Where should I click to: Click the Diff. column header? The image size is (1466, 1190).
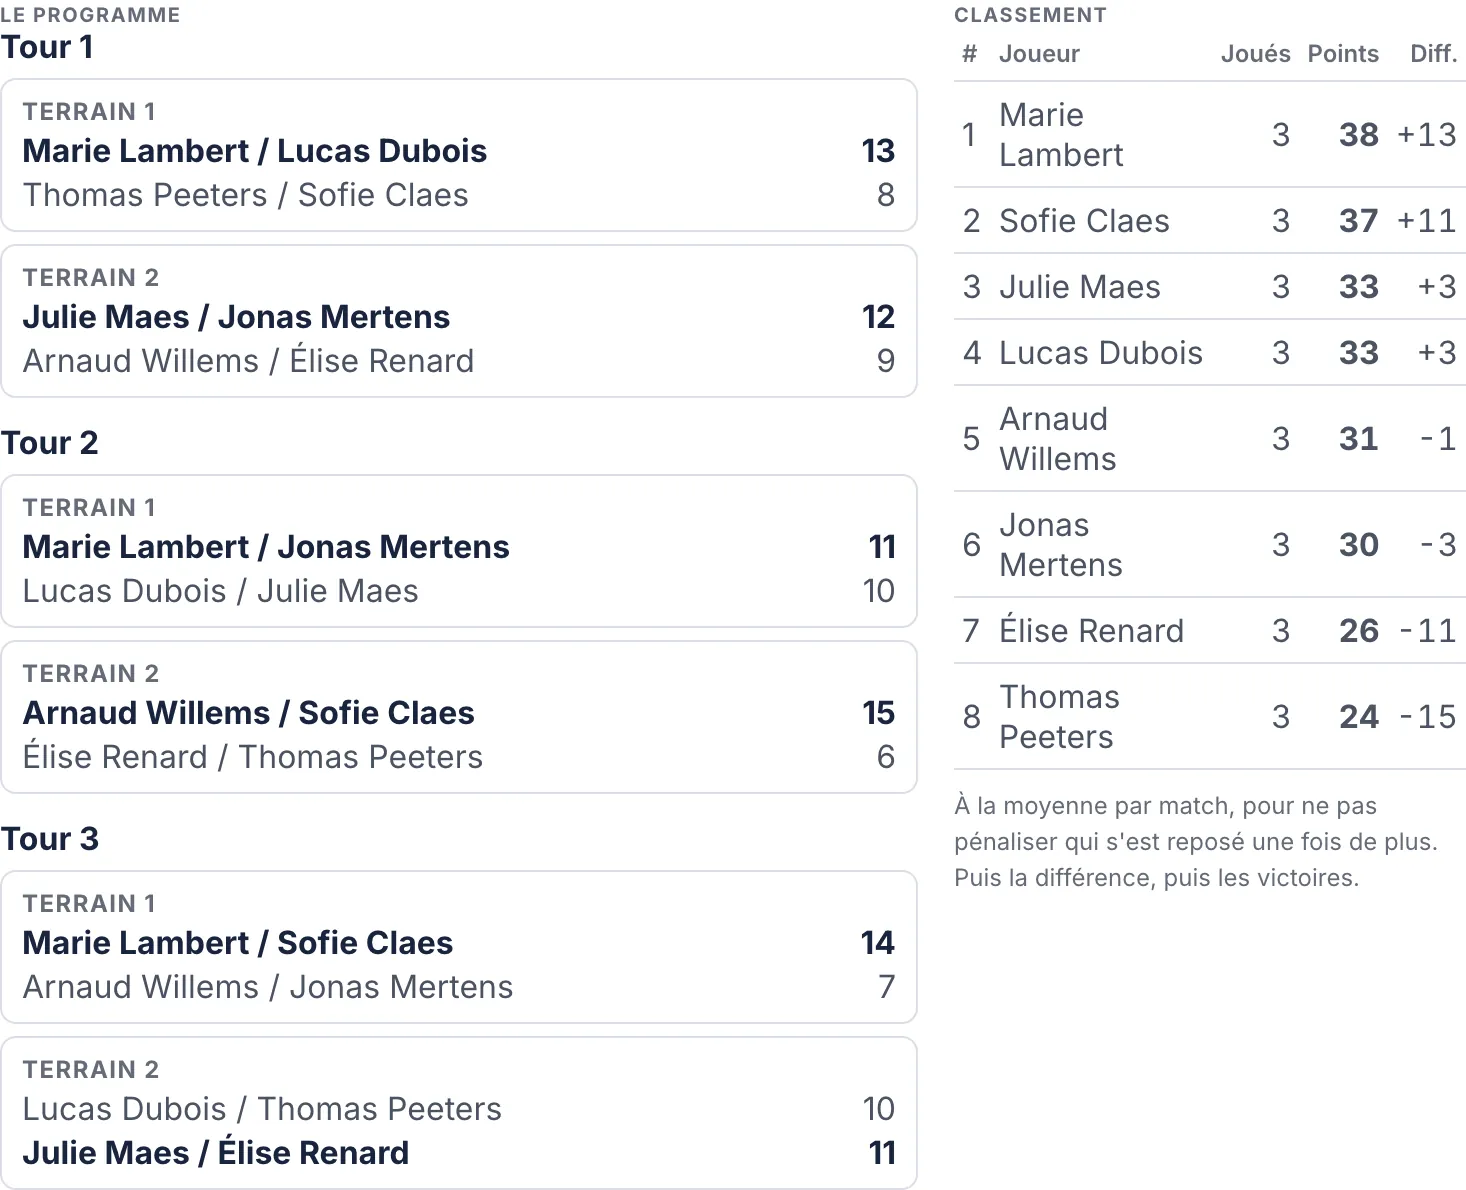pos(1433,54)
